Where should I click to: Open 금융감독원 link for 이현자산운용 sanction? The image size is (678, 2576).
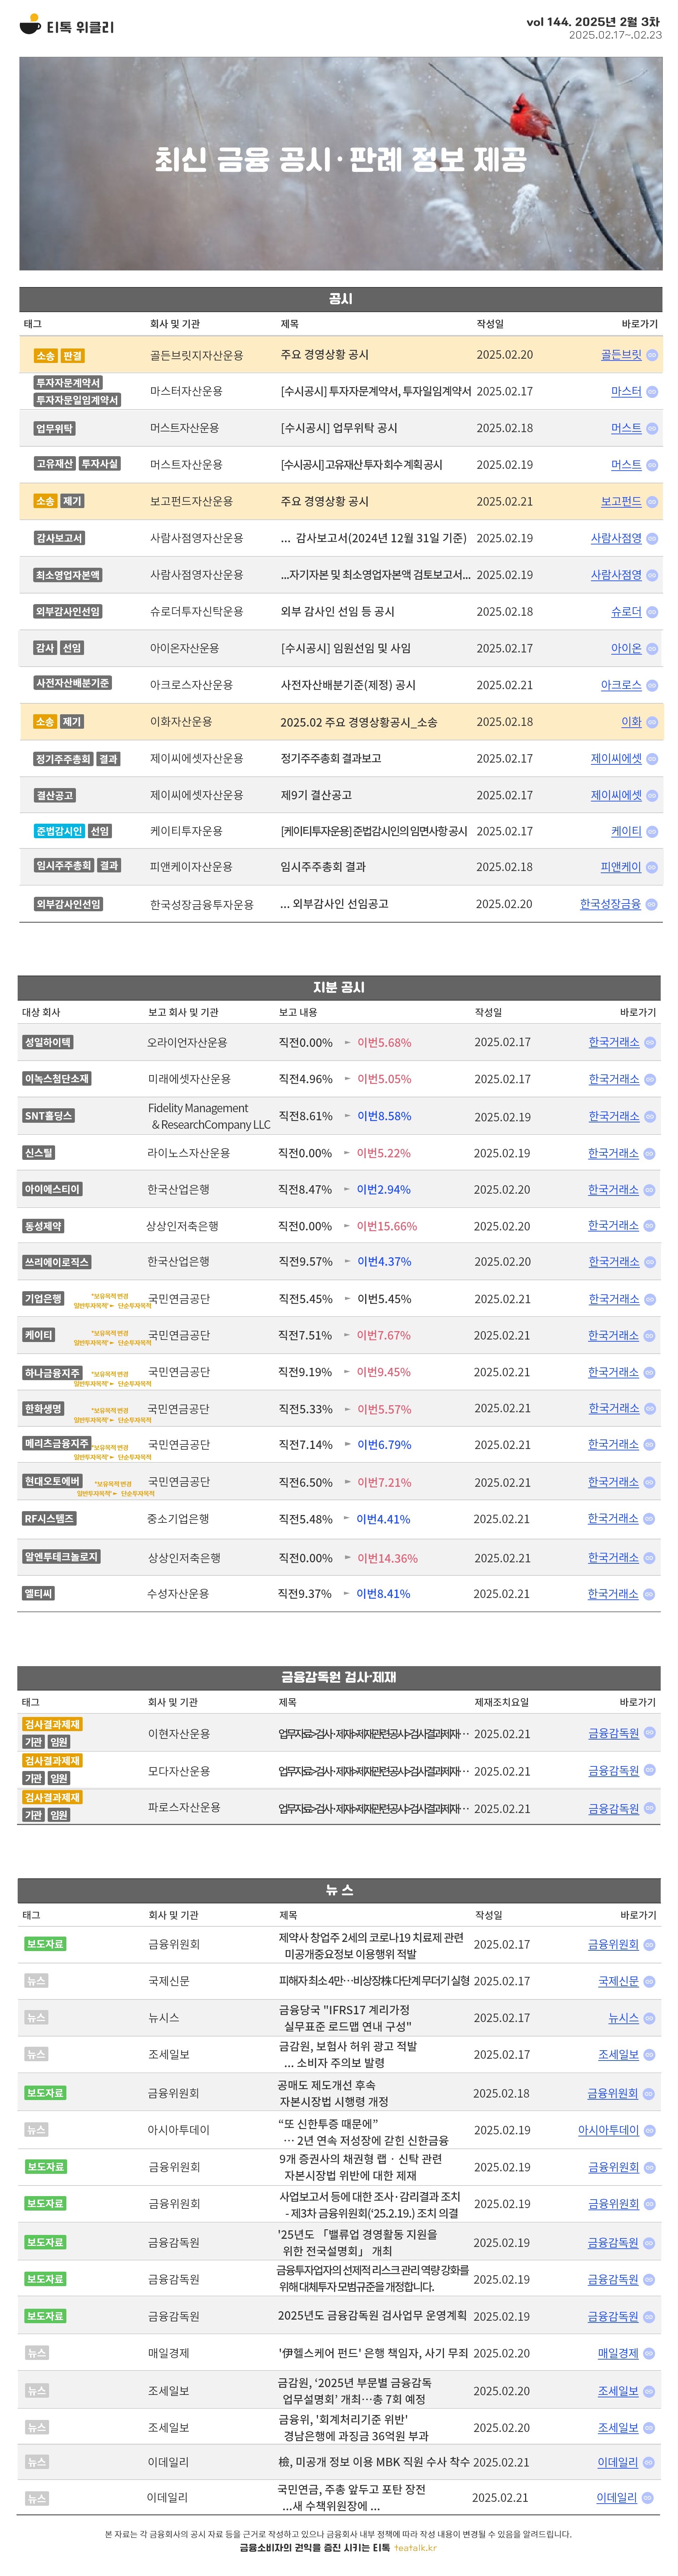613,1733
